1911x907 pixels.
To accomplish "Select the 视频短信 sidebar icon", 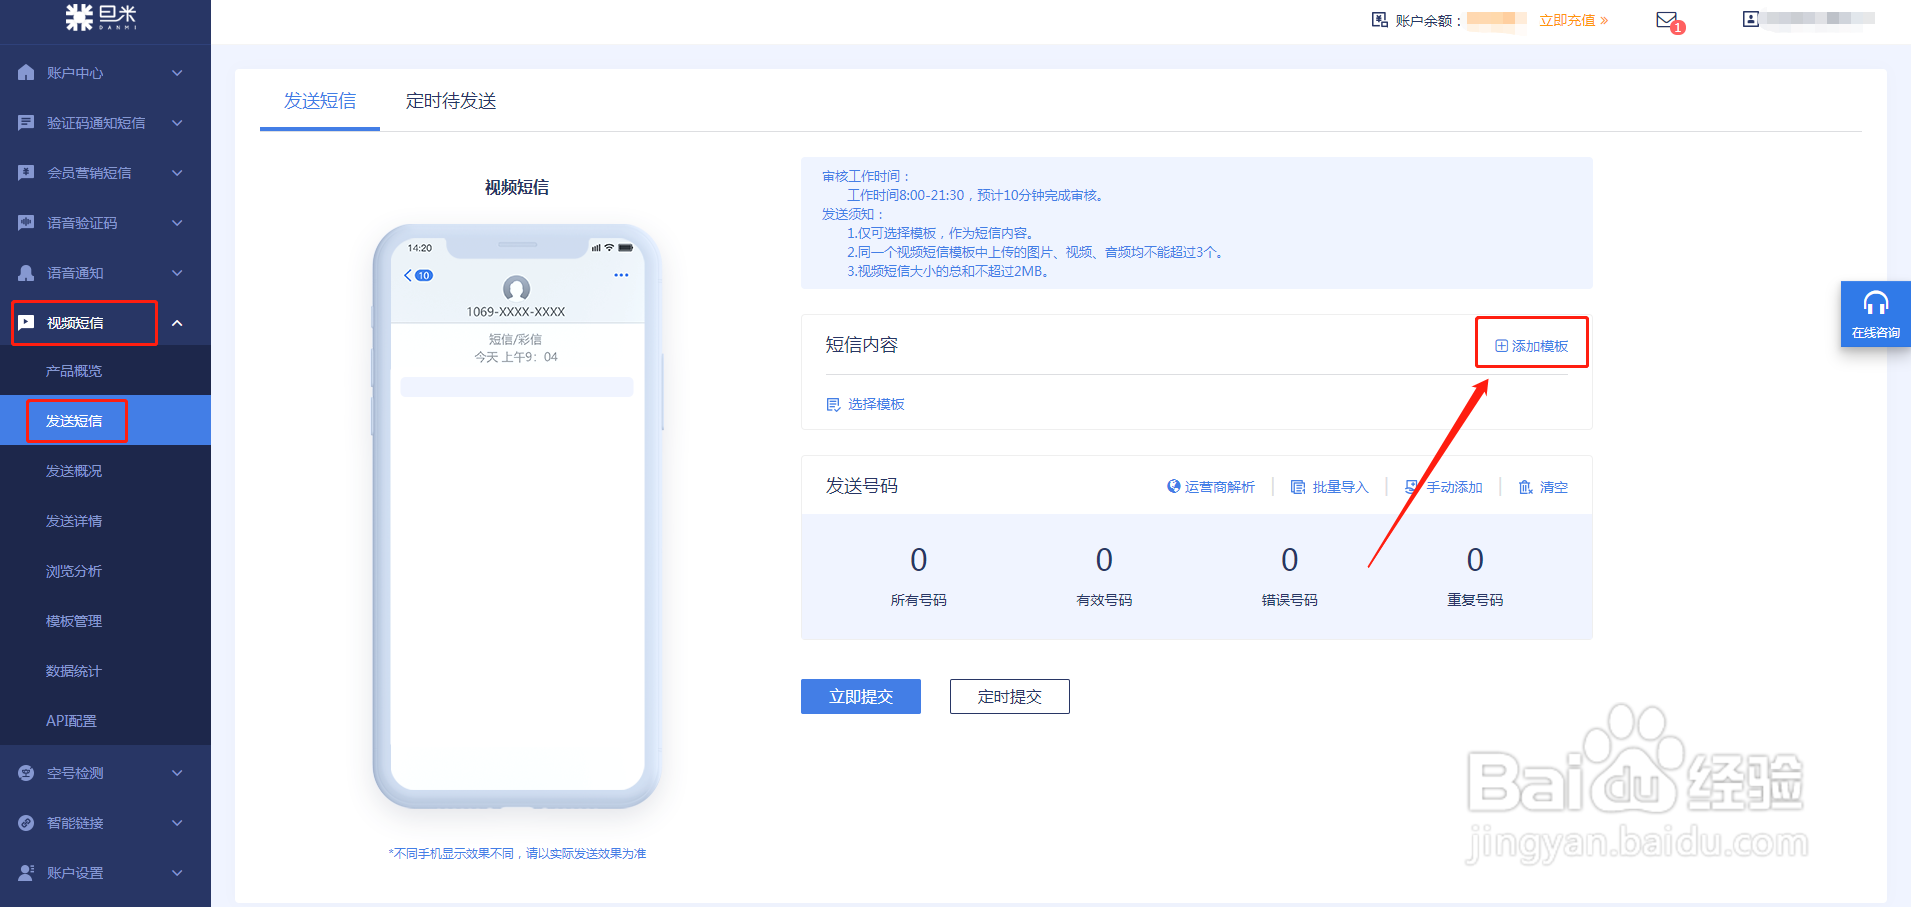I will click(25, 322).
